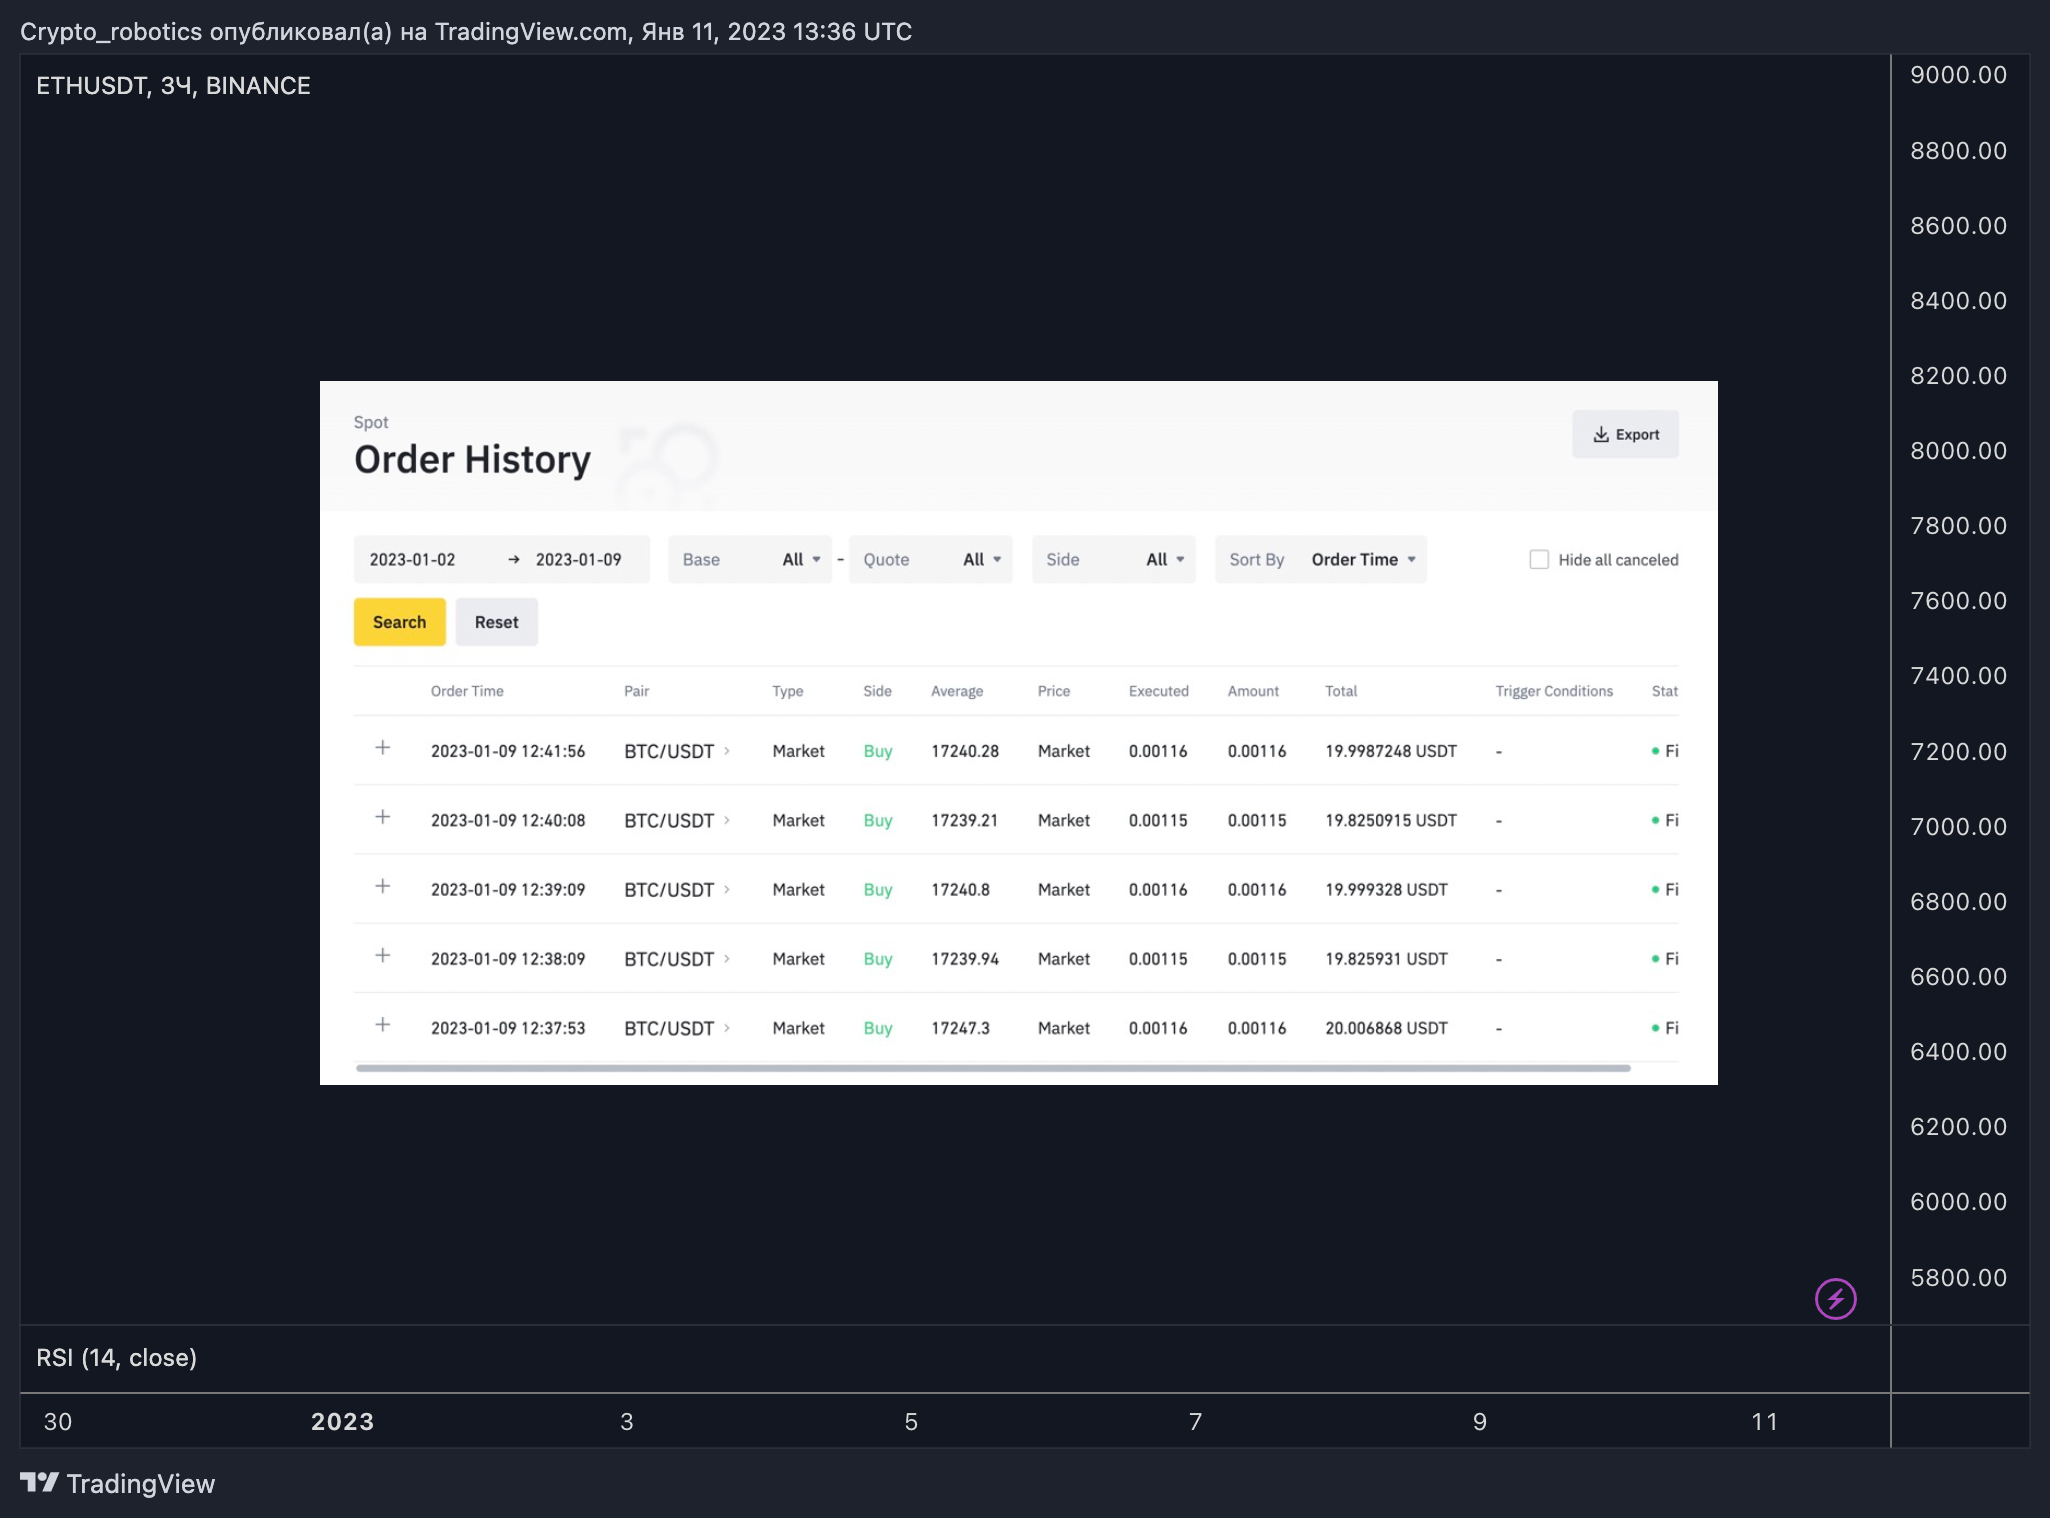Image resolution: width=2050 pixels, height=1518 pixels.
Task: Click the 30 date label on time axis
Action: pos(58,1421)
